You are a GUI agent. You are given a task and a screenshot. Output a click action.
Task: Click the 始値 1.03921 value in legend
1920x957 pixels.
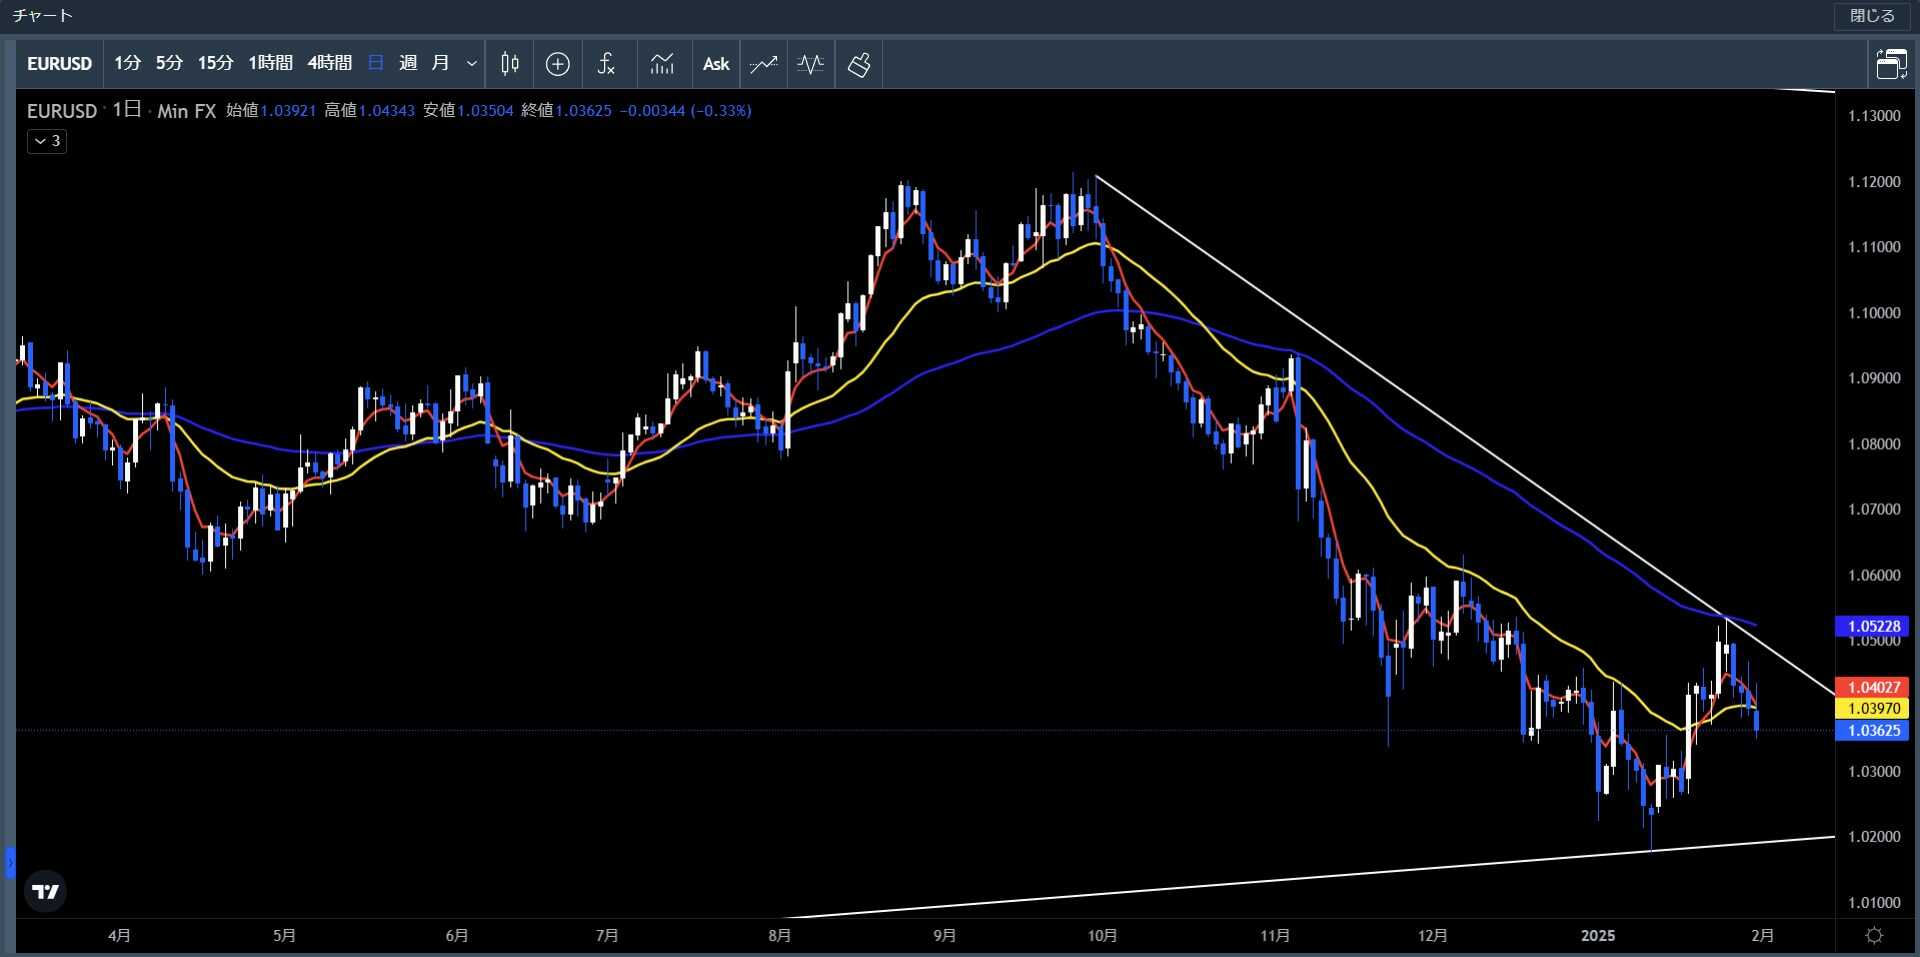pyautogui.click(x=288, y=111)
